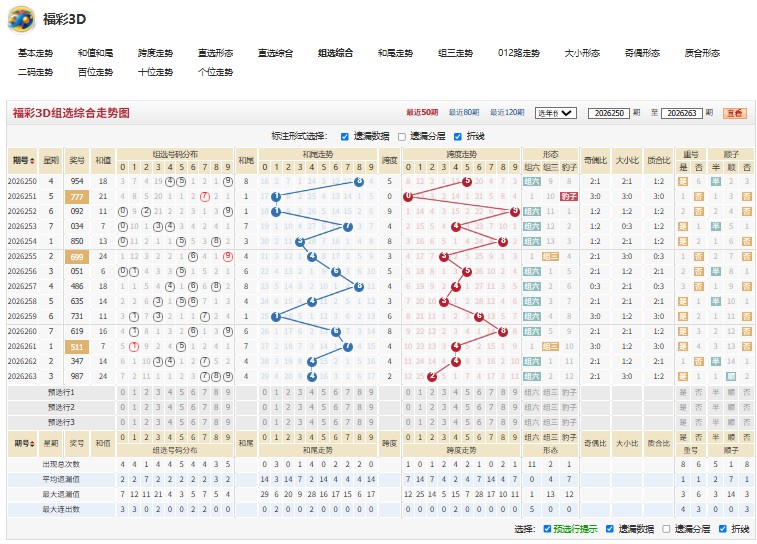
Task: Select 组六 in 预选行2 row
Action: pos(532,407)
